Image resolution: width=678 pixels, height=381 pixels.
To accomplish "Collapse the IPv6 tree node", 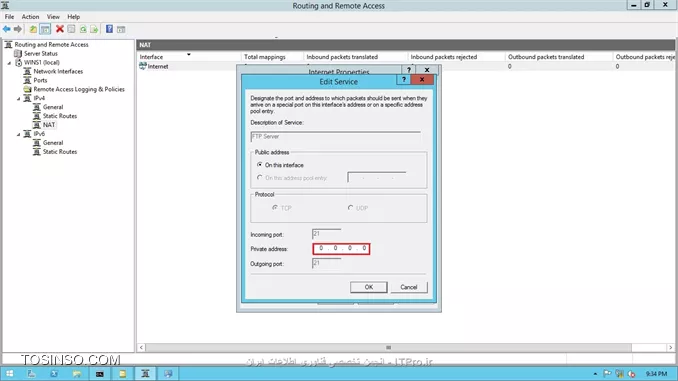I will (19, 134).
